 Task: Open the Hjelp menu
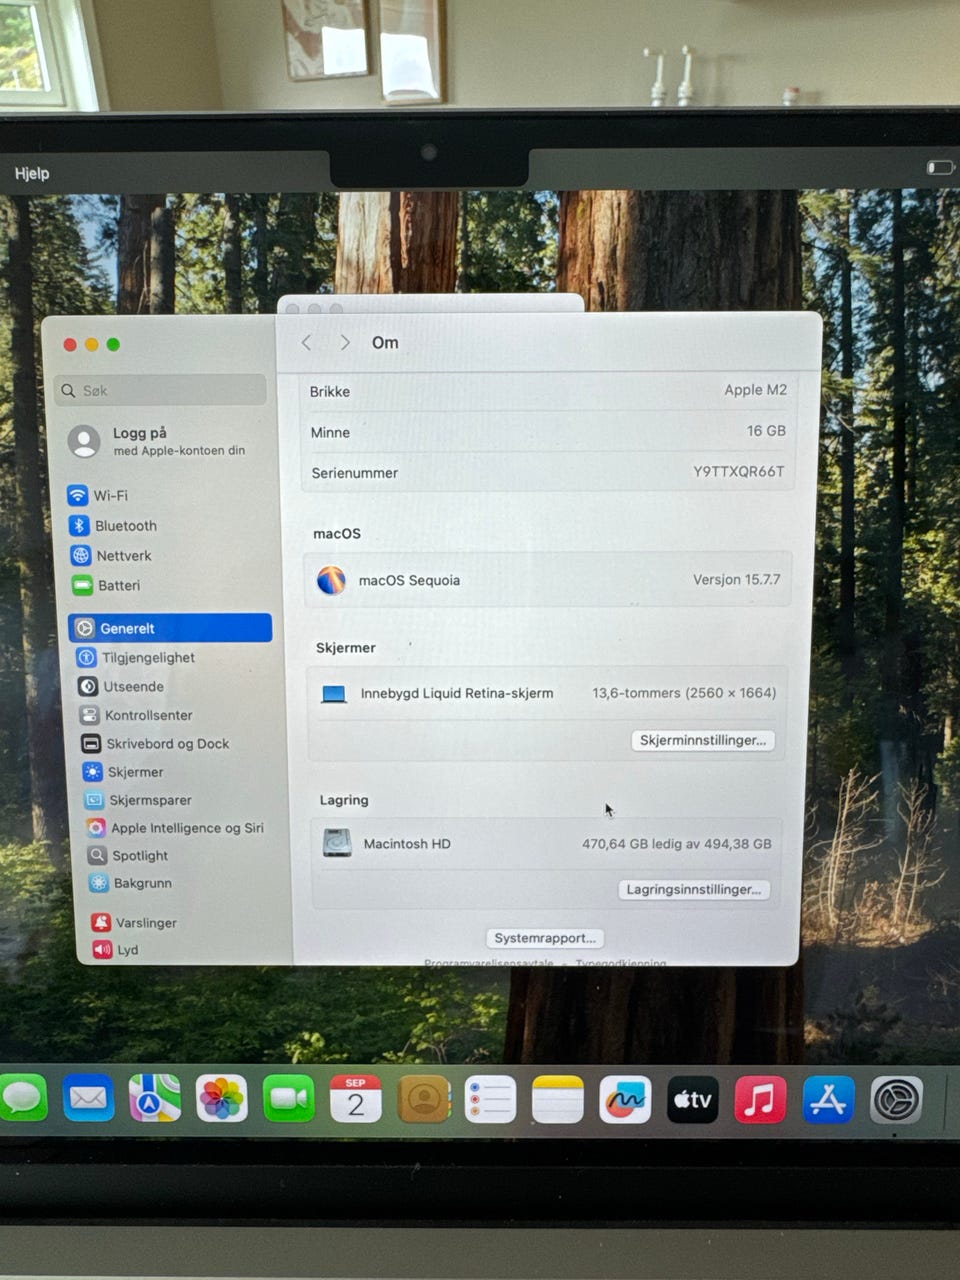32,173
